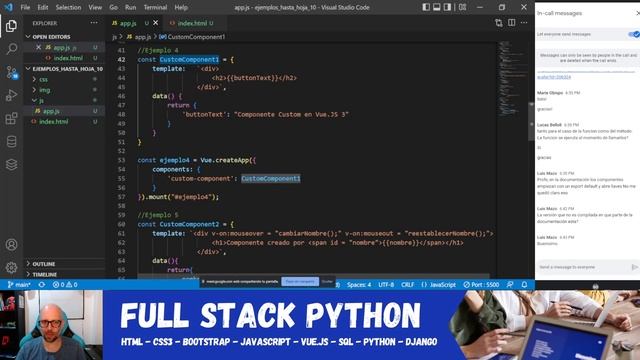Expand the css folder
This screenshot has height=360, width=640.
[x=43, y=80]
